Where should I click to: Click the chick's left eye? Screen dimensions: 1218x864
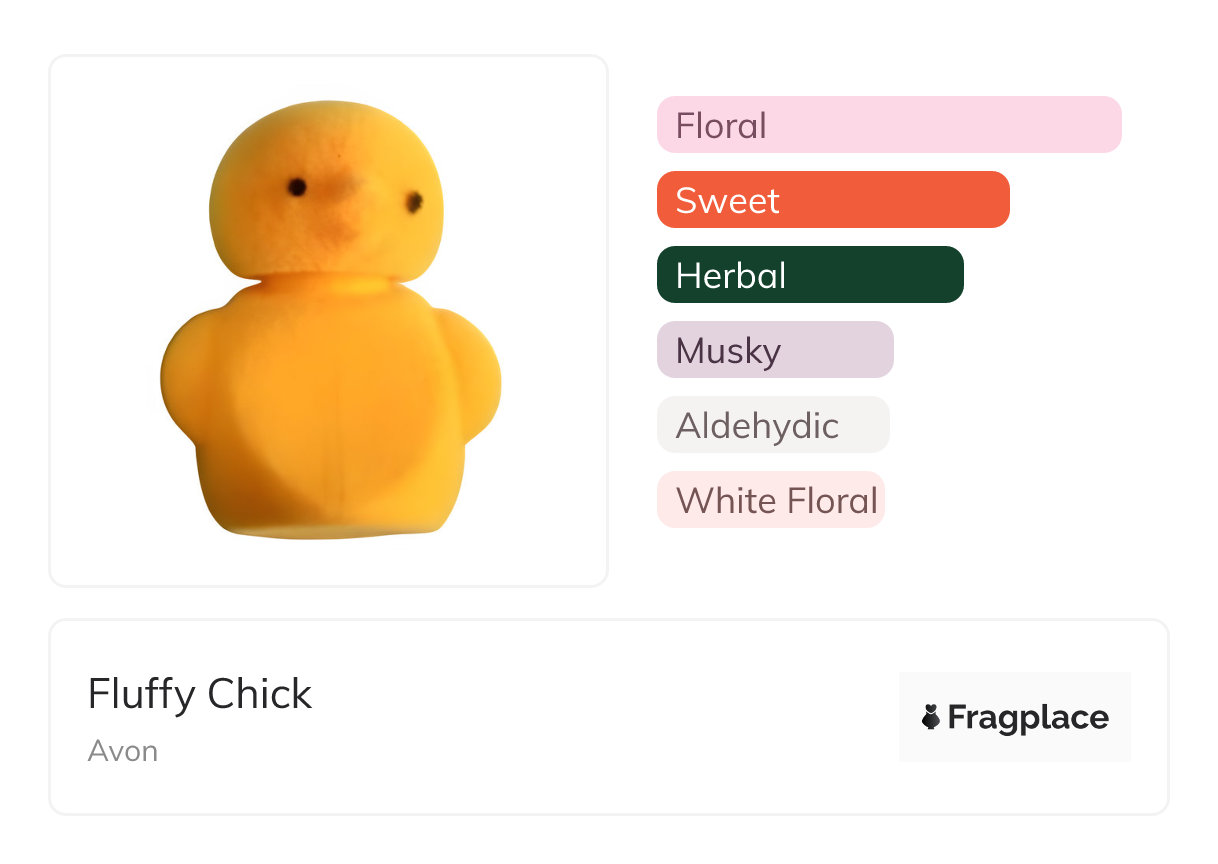(297, 187)
